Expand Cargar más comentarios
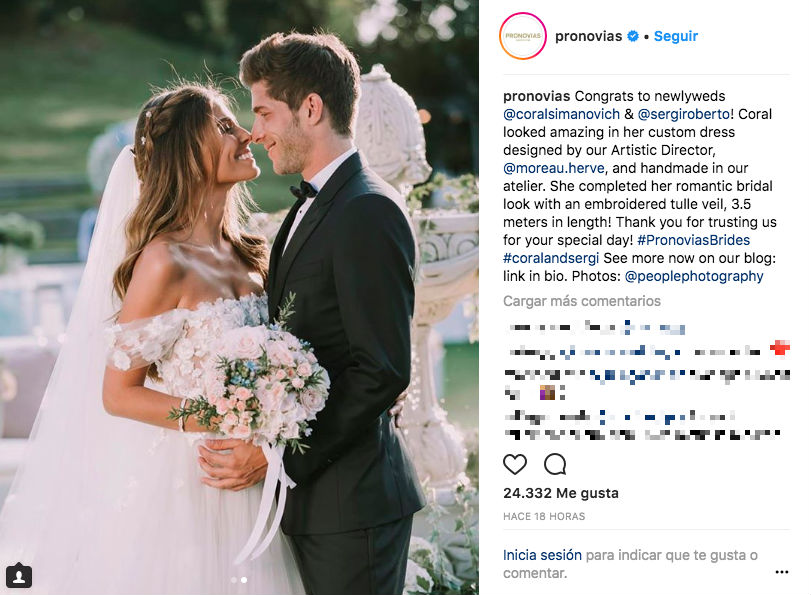 582,301
